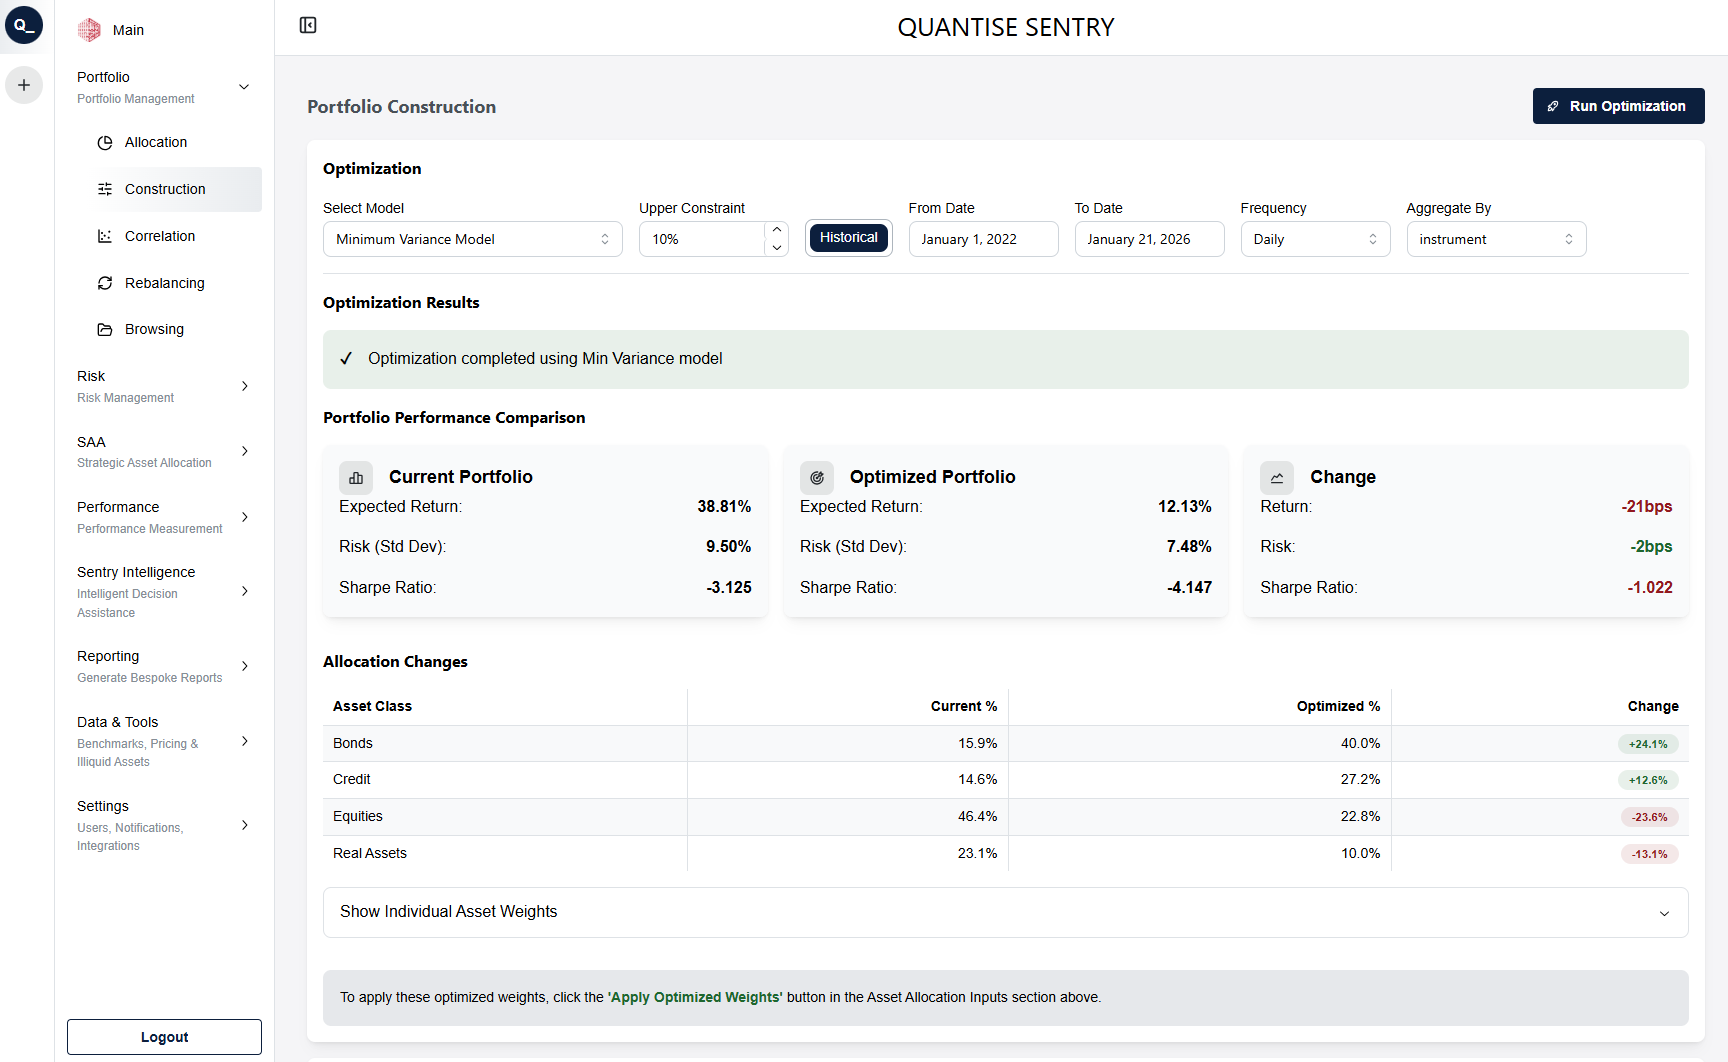This screenshot has width=1728, height=1062.
Task: Open Construction via its sliders icon
Action: (105, 188)
